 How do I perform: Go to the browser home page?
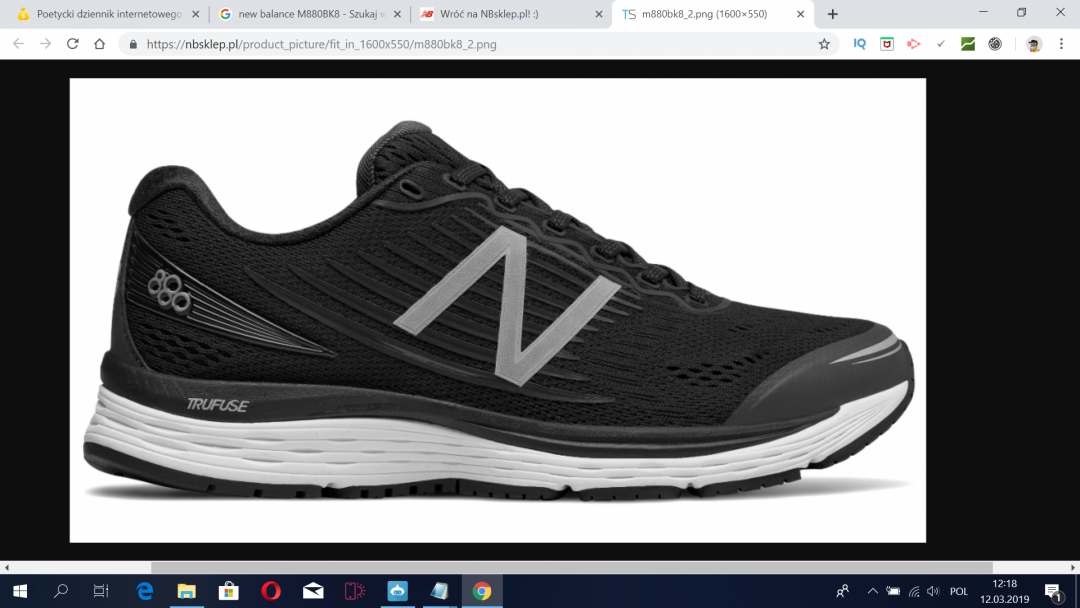coord(99,44)
